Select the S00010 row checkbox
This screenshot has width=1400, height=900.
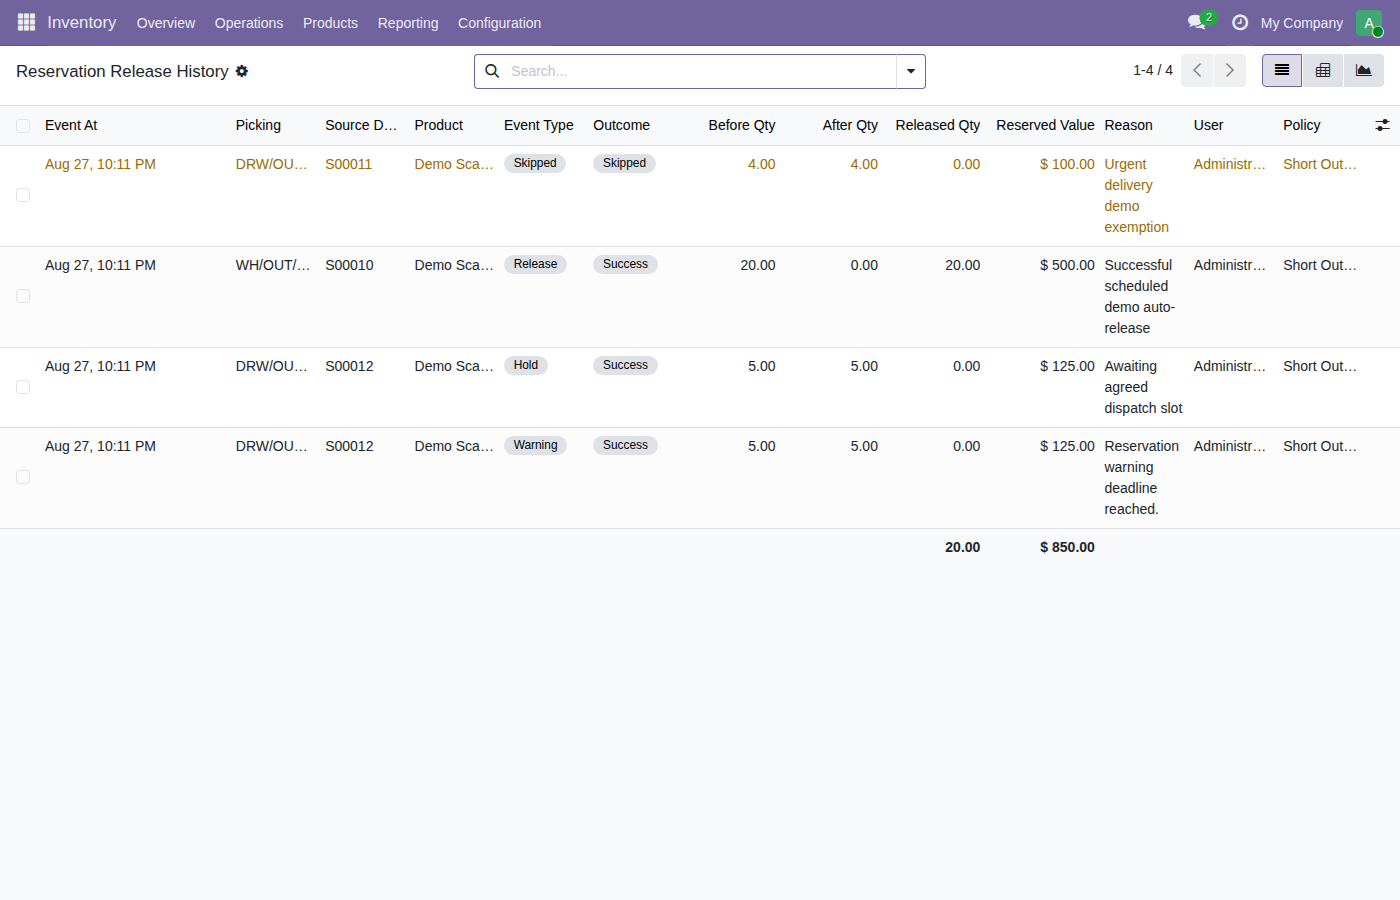click(23, 296)
